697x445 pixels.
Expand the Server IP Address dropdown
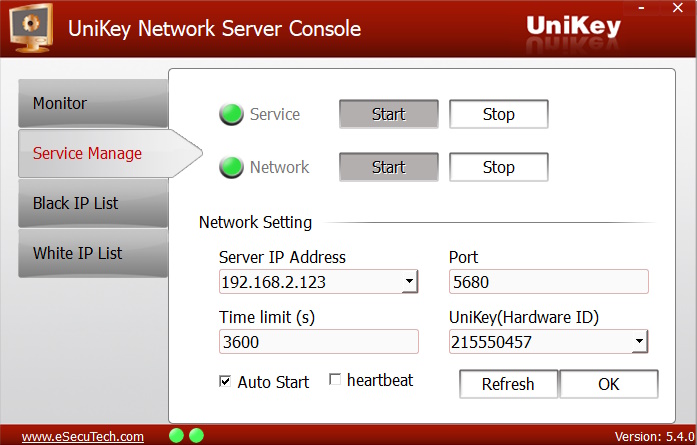[x=409, y=281]
